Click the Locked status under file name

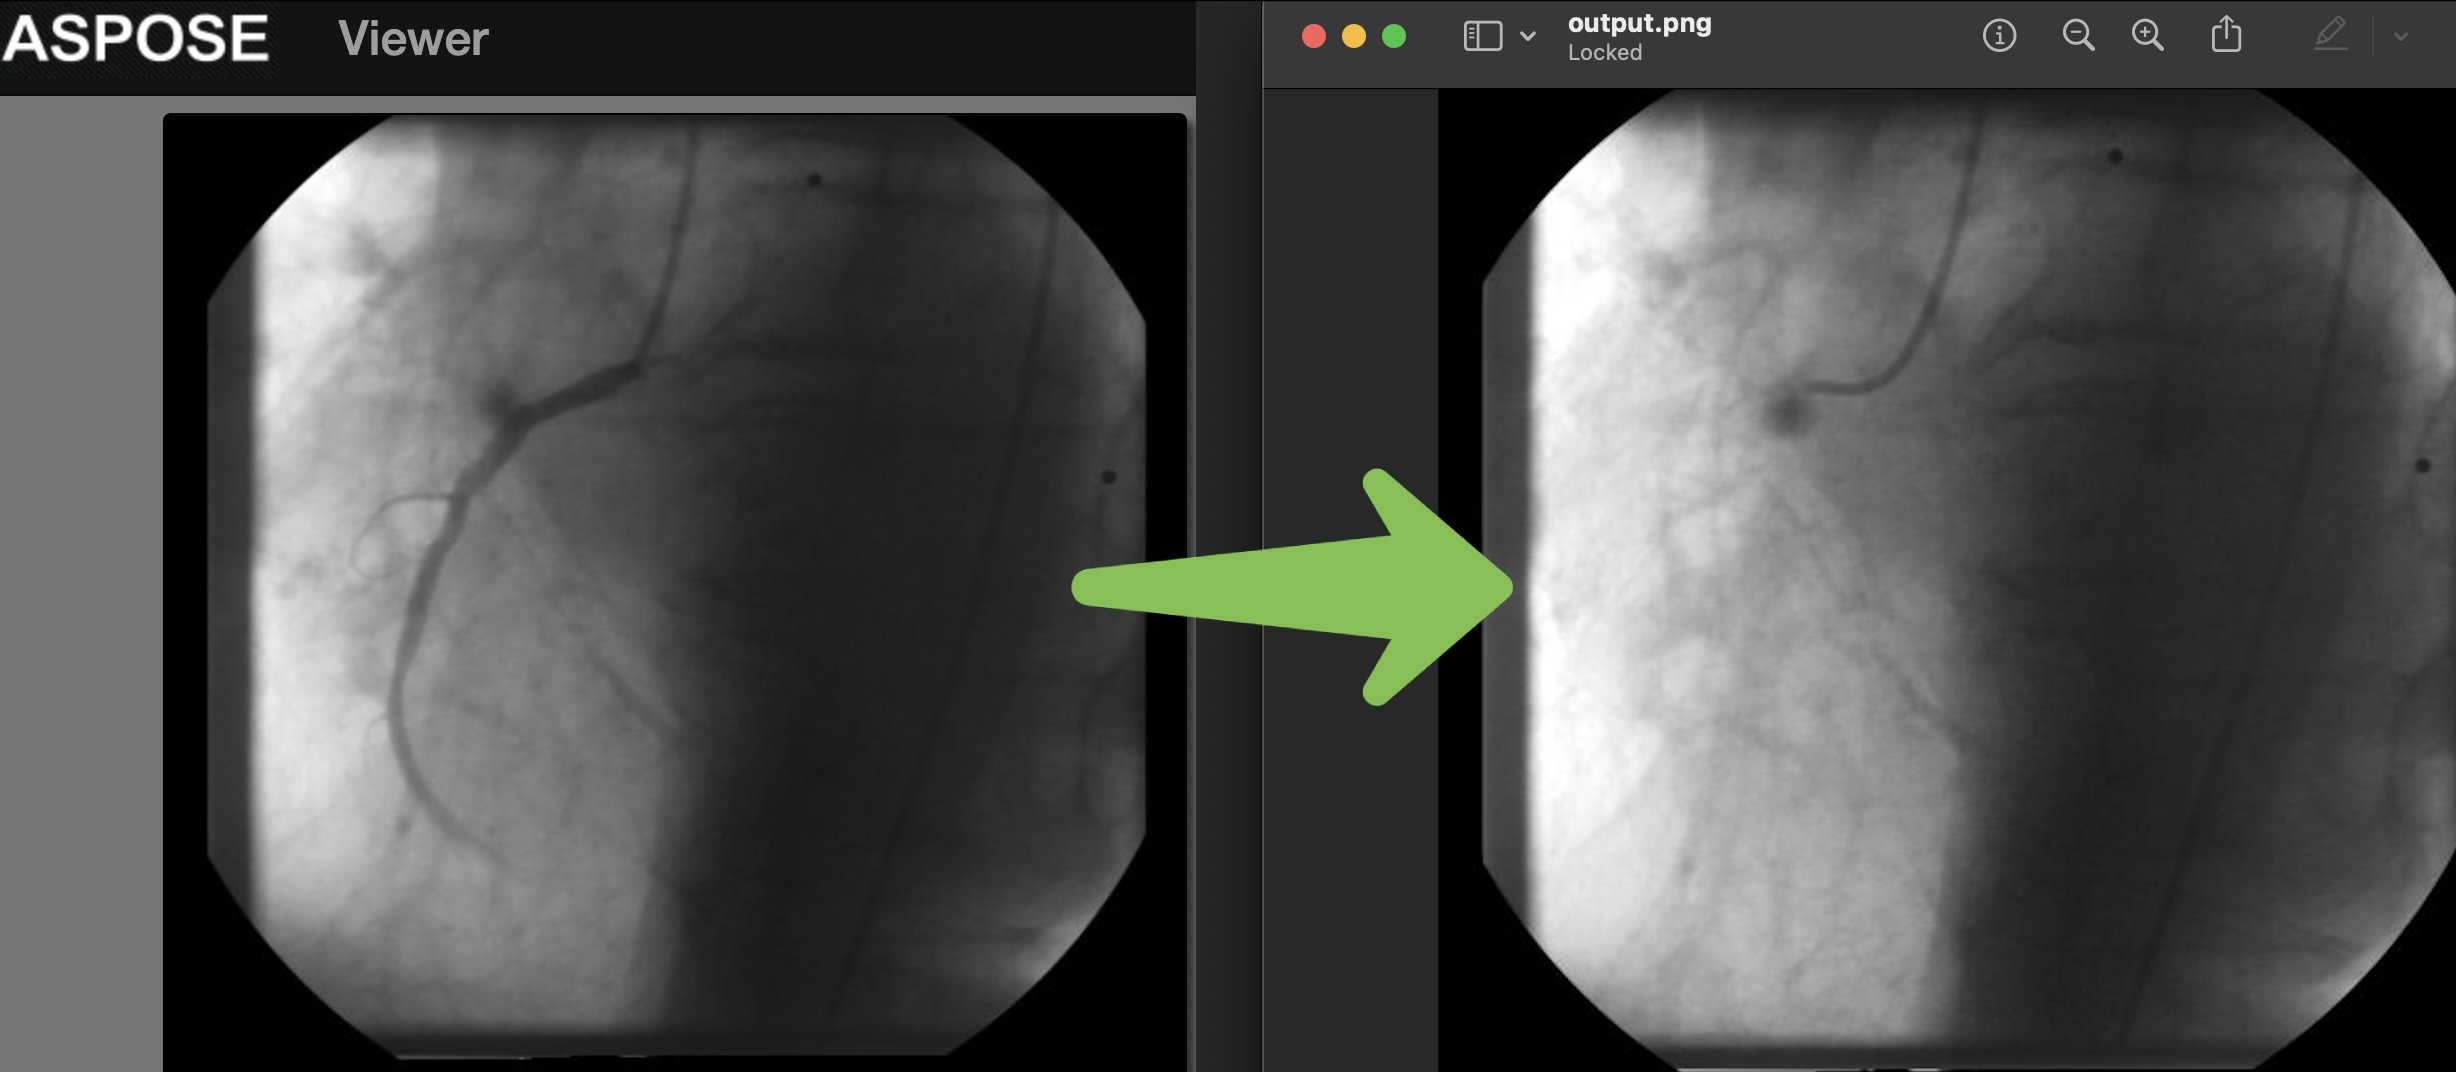tap(1604, 53)
